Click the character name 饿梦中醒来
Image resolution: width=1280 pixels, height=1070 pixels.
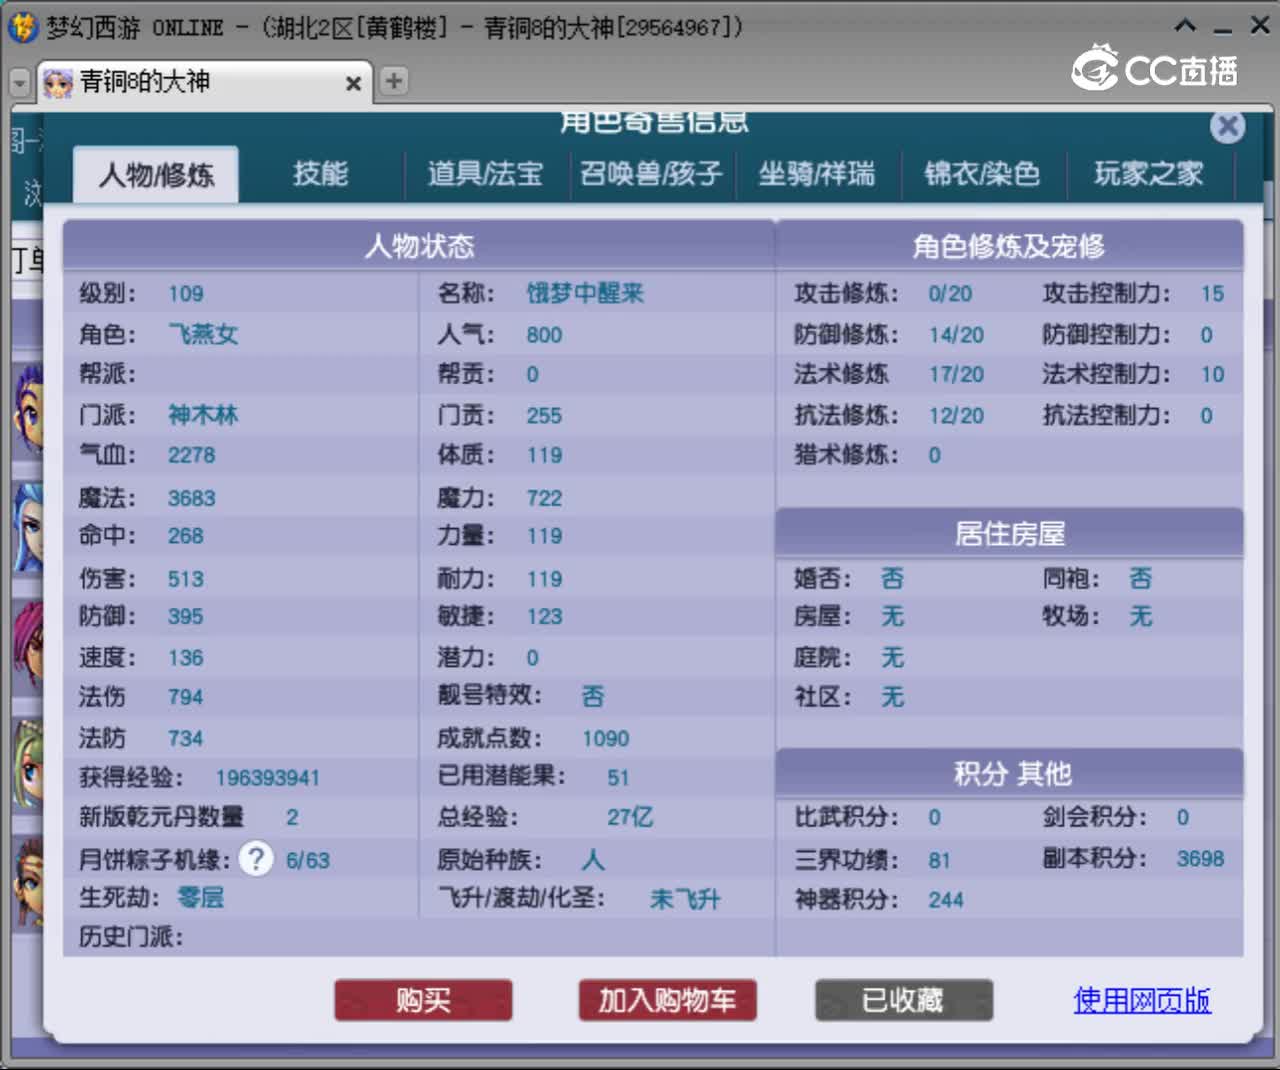tap(585, 293)
